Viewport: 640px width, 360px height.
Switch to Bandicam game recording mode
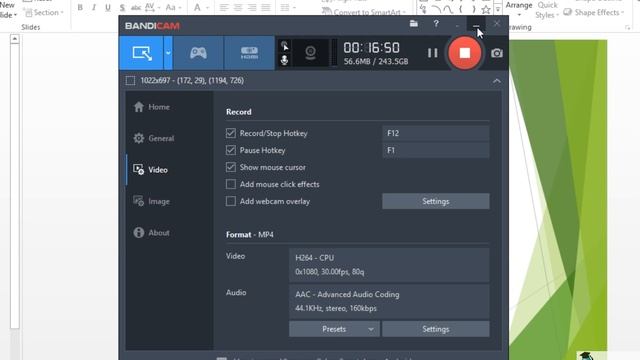(x=198, y=53)
